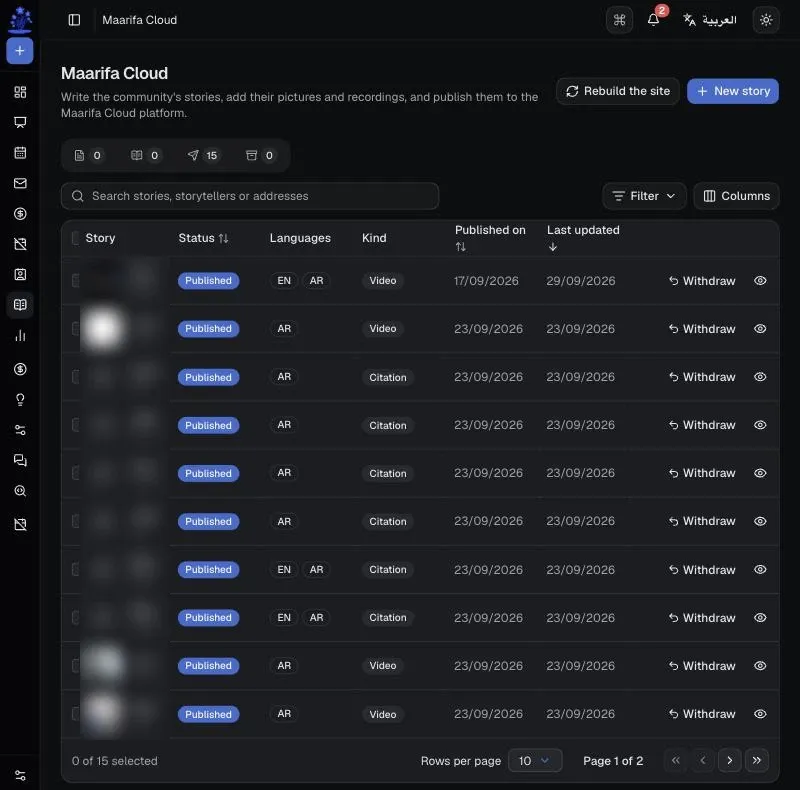Go to next page arrow
The height and width of the screenshot is (790, 800).
730,761
